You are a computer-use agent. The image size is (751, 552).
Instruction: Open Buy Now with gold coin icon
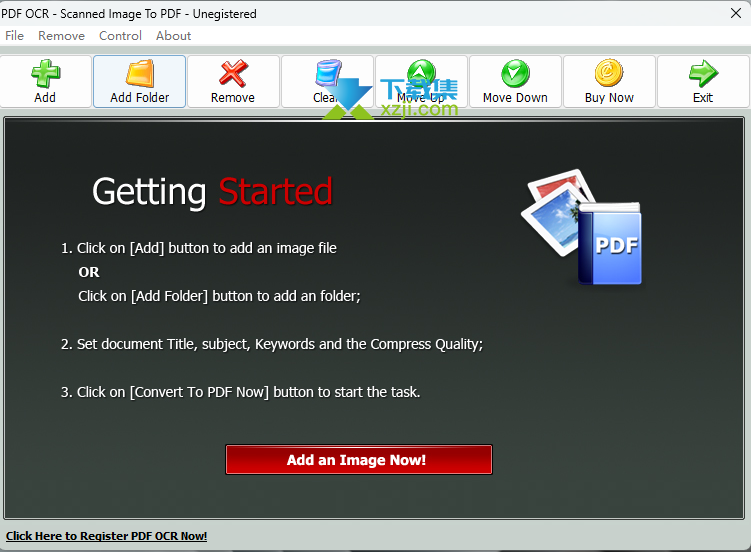(609, 81)
